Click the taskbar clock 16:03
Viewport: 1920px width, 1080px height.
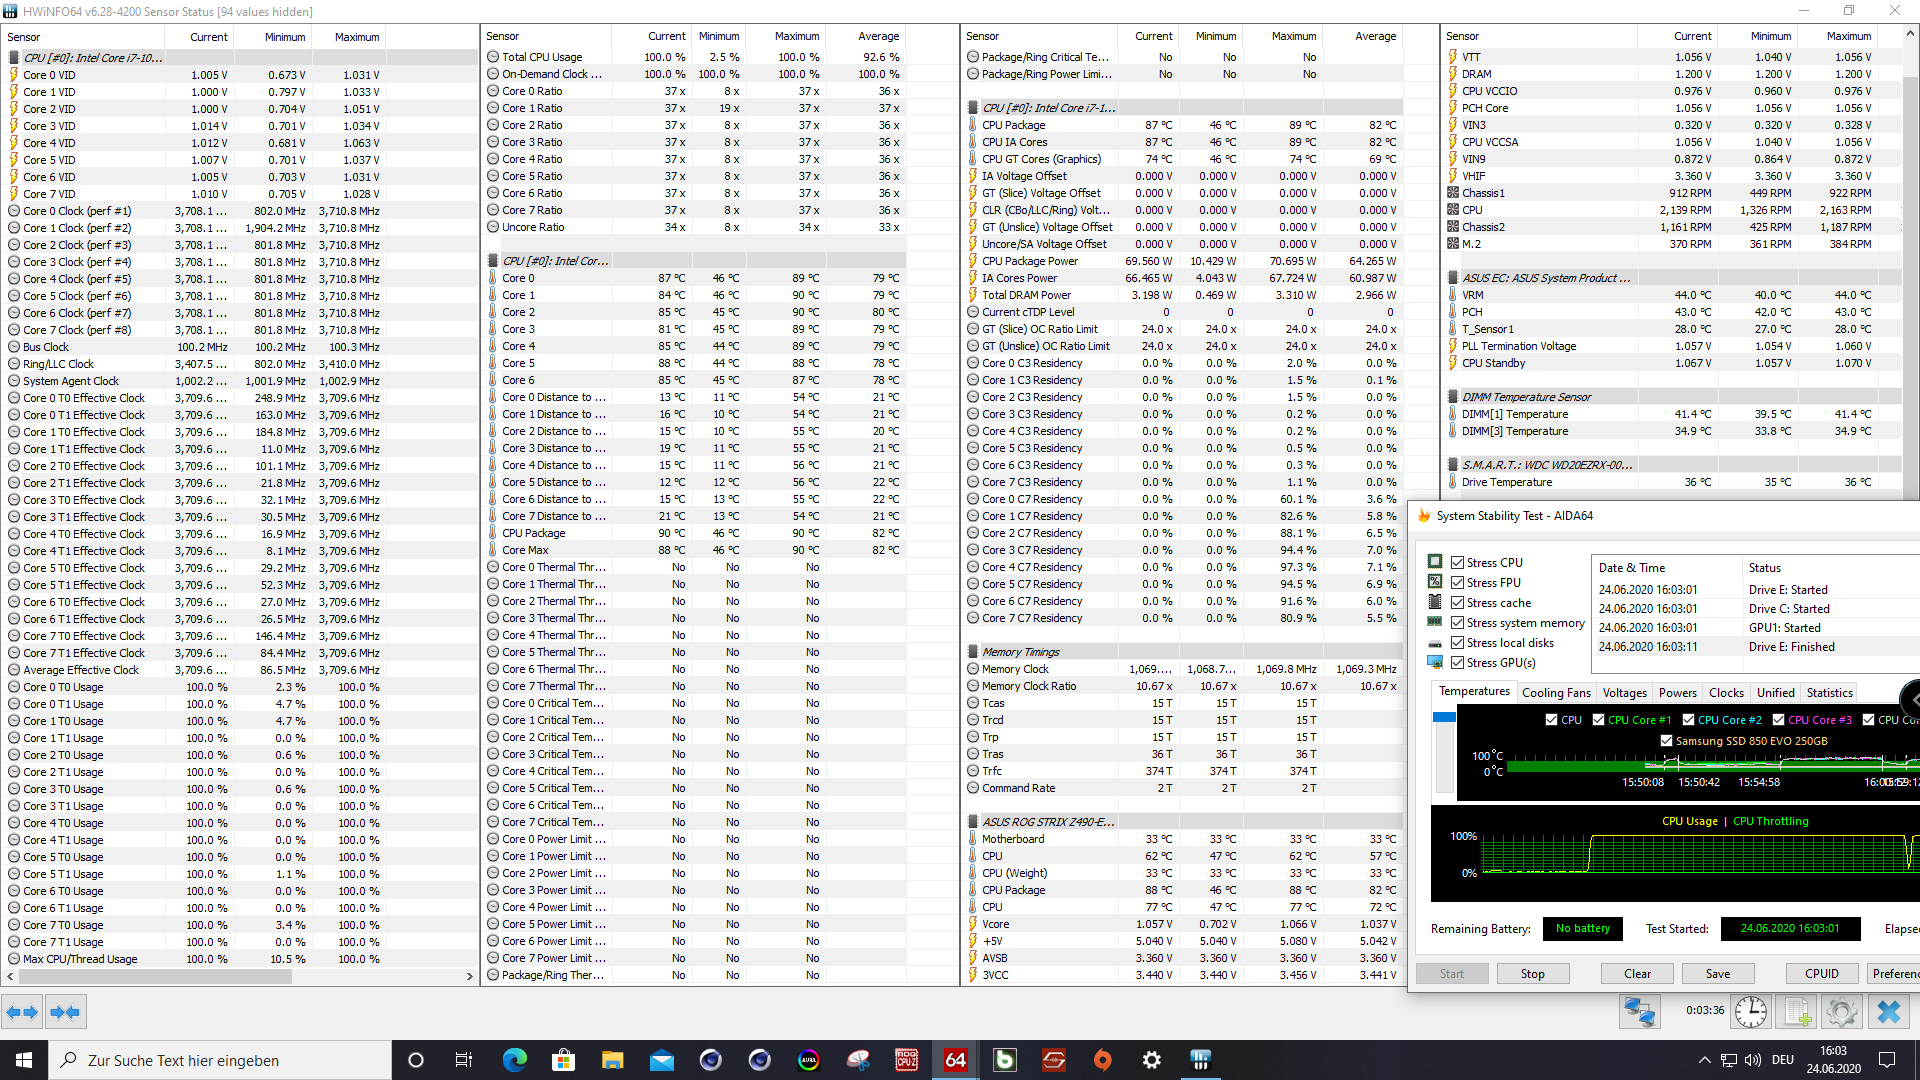[1833, 1060]
